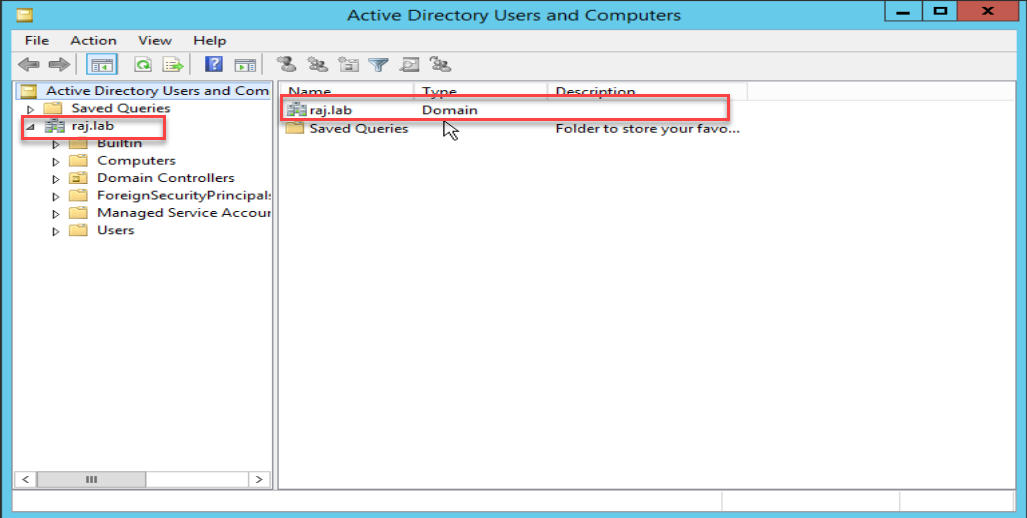The image size is (1027, 518).
Task: Minimize the Active Directory window
Action: [904, 11]
